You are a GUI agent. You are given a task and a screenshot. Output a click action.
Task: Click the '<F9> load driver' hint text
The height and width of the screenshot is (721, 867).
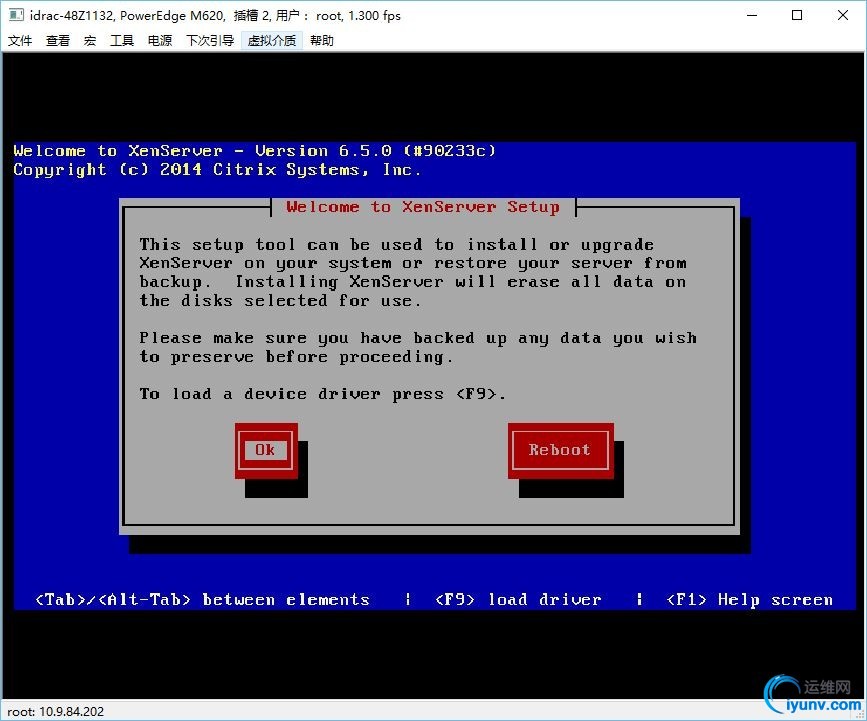(518, 600)
